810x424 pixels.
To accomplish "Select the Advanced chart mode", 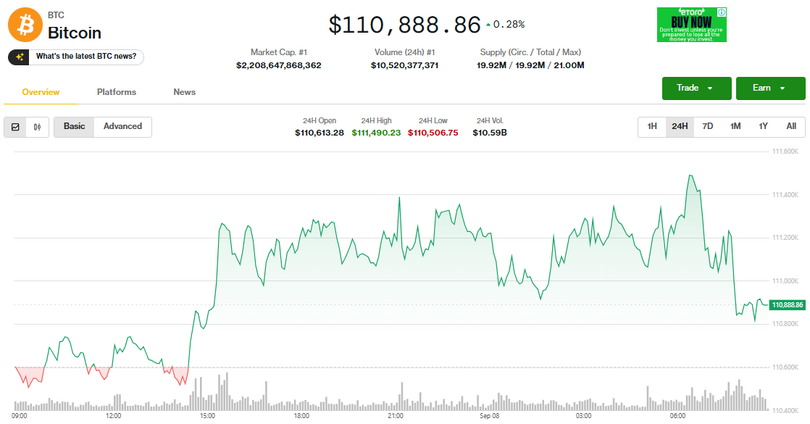I will point(122,126).
